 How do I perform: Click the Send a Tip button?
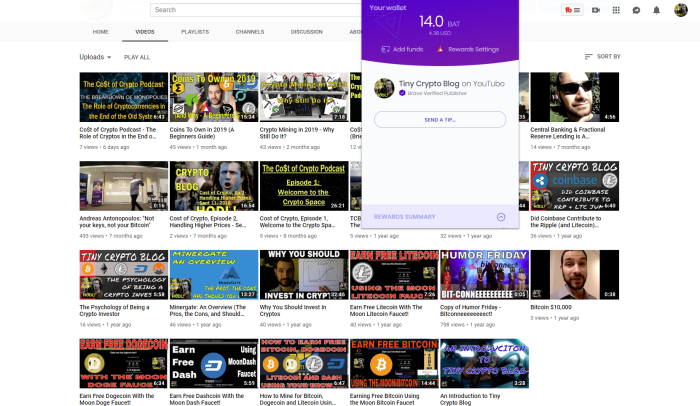tap(440, 120)
